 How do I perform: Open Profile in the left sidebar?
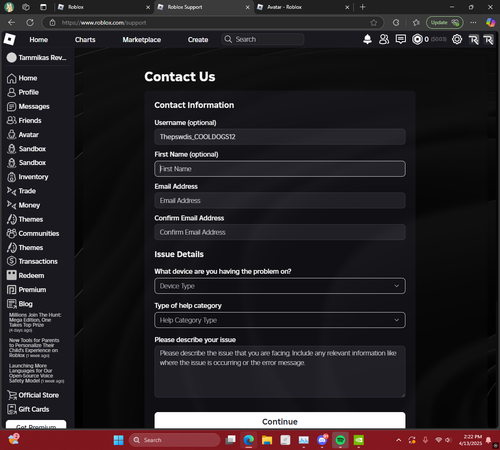coord(23,92)
